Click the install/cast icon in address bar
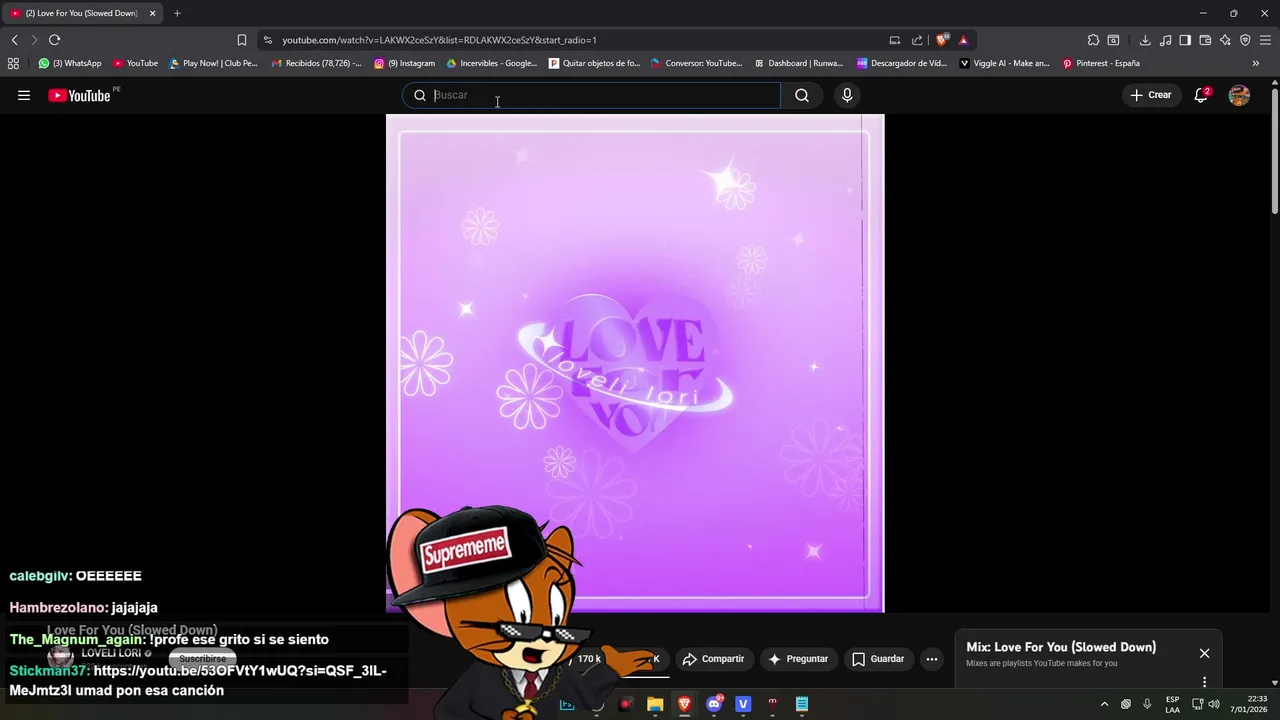 895,40
